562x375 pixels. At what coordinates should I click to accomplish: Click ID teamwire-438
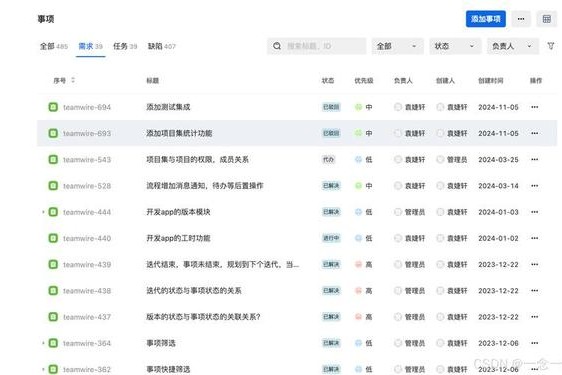(x=87, y=290)
